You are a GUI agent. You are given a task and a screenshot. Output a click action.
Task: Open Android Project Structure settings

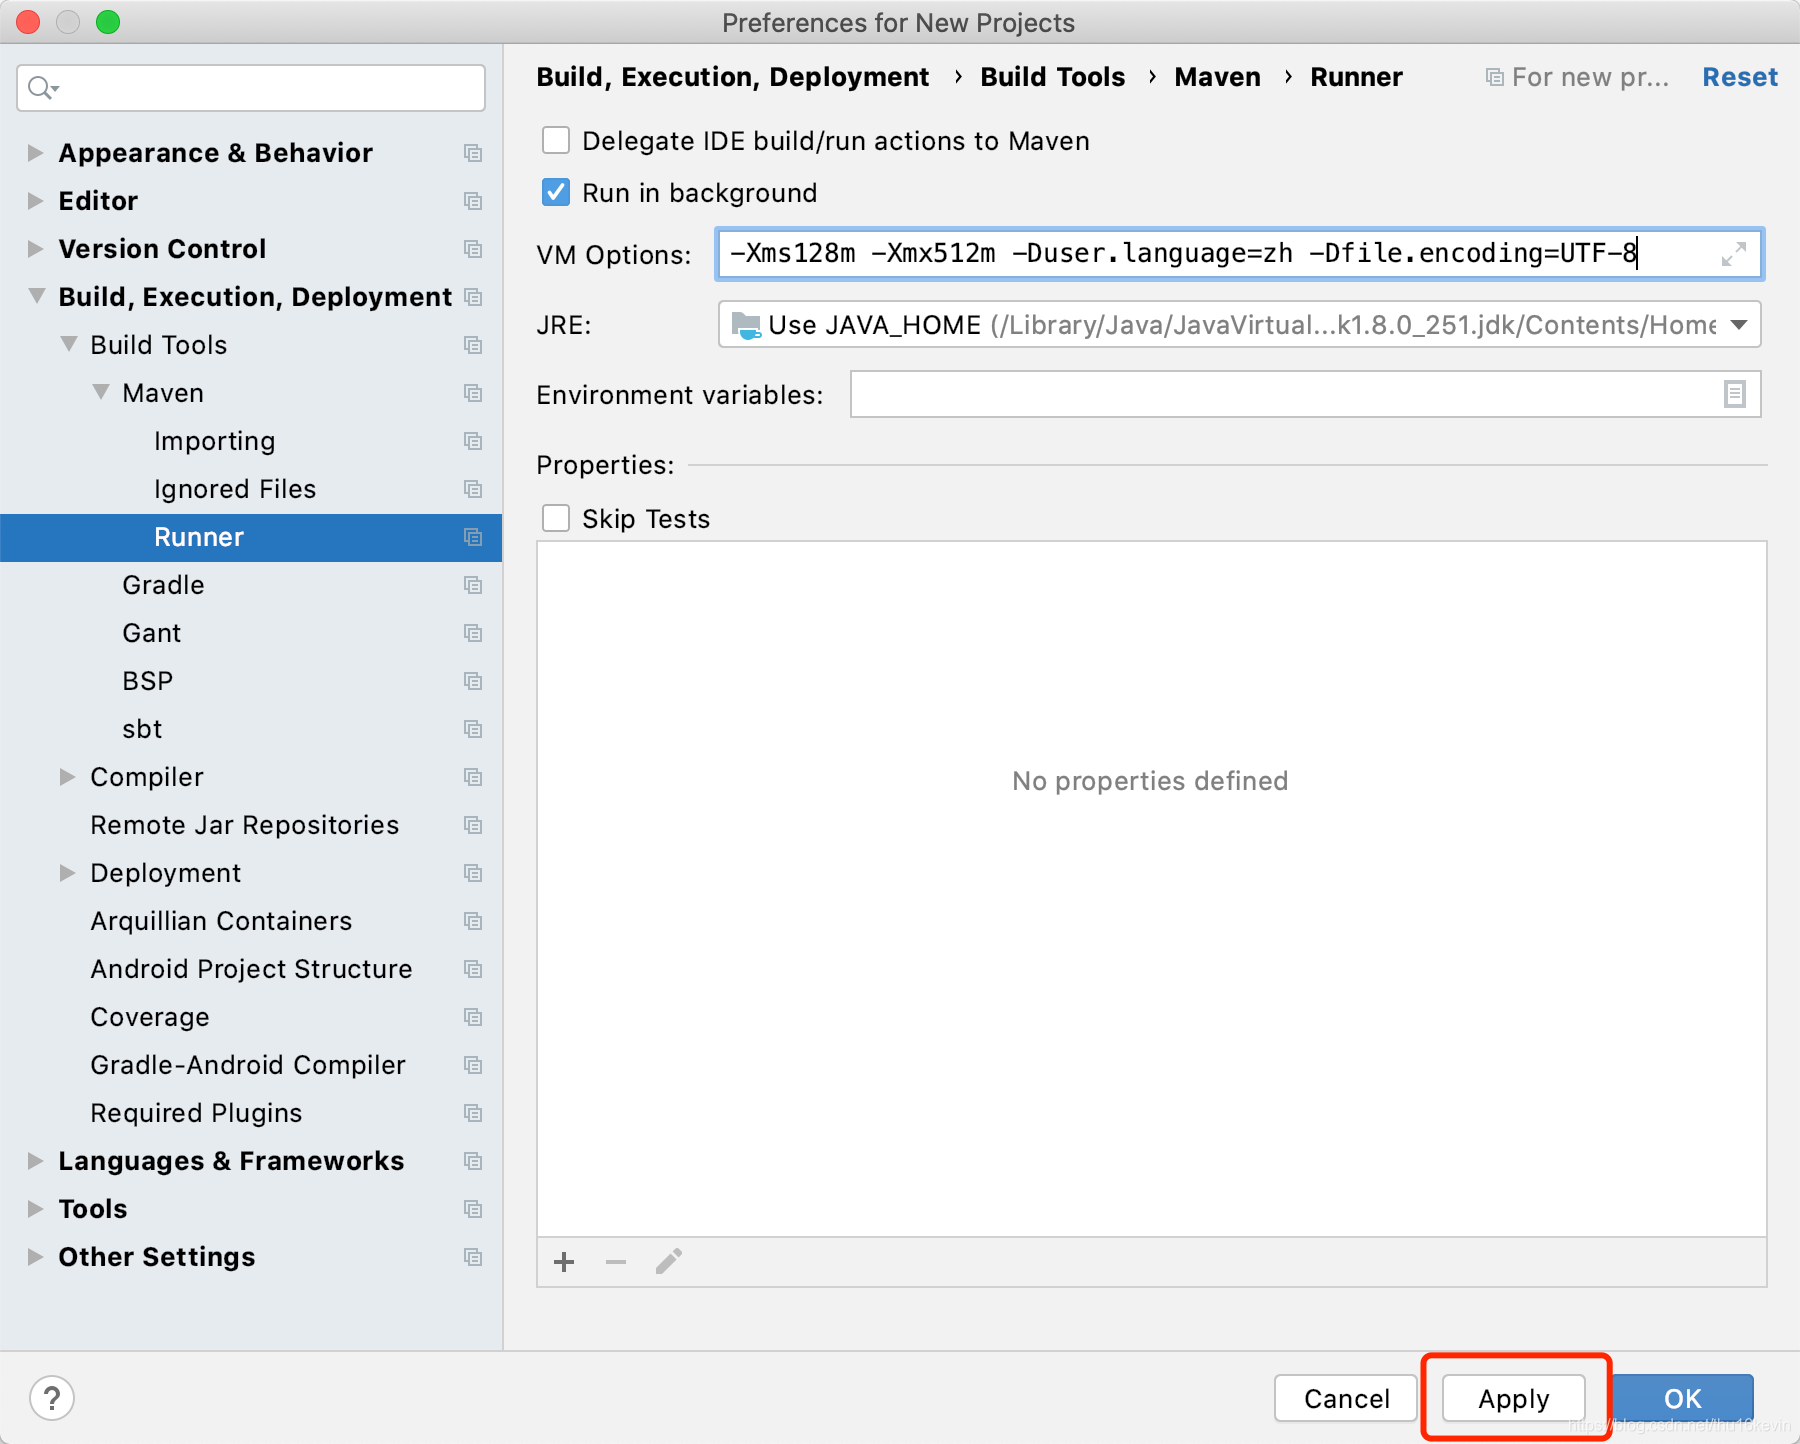click(x=251, y=969)
